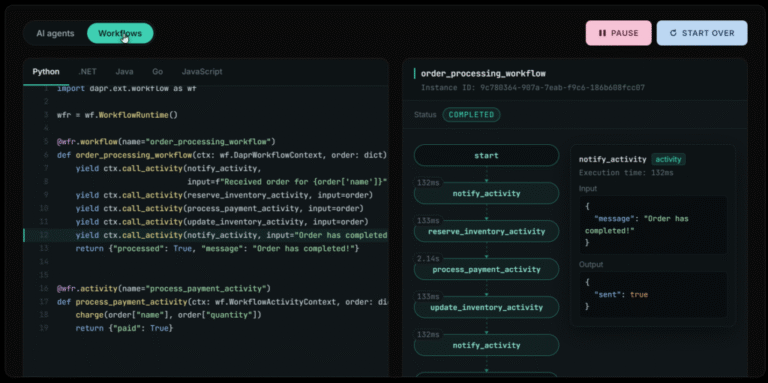Click line 11 update_inventory_activity call
The image size is (768, 383).
pyautogui.click(x=222, y=222)
